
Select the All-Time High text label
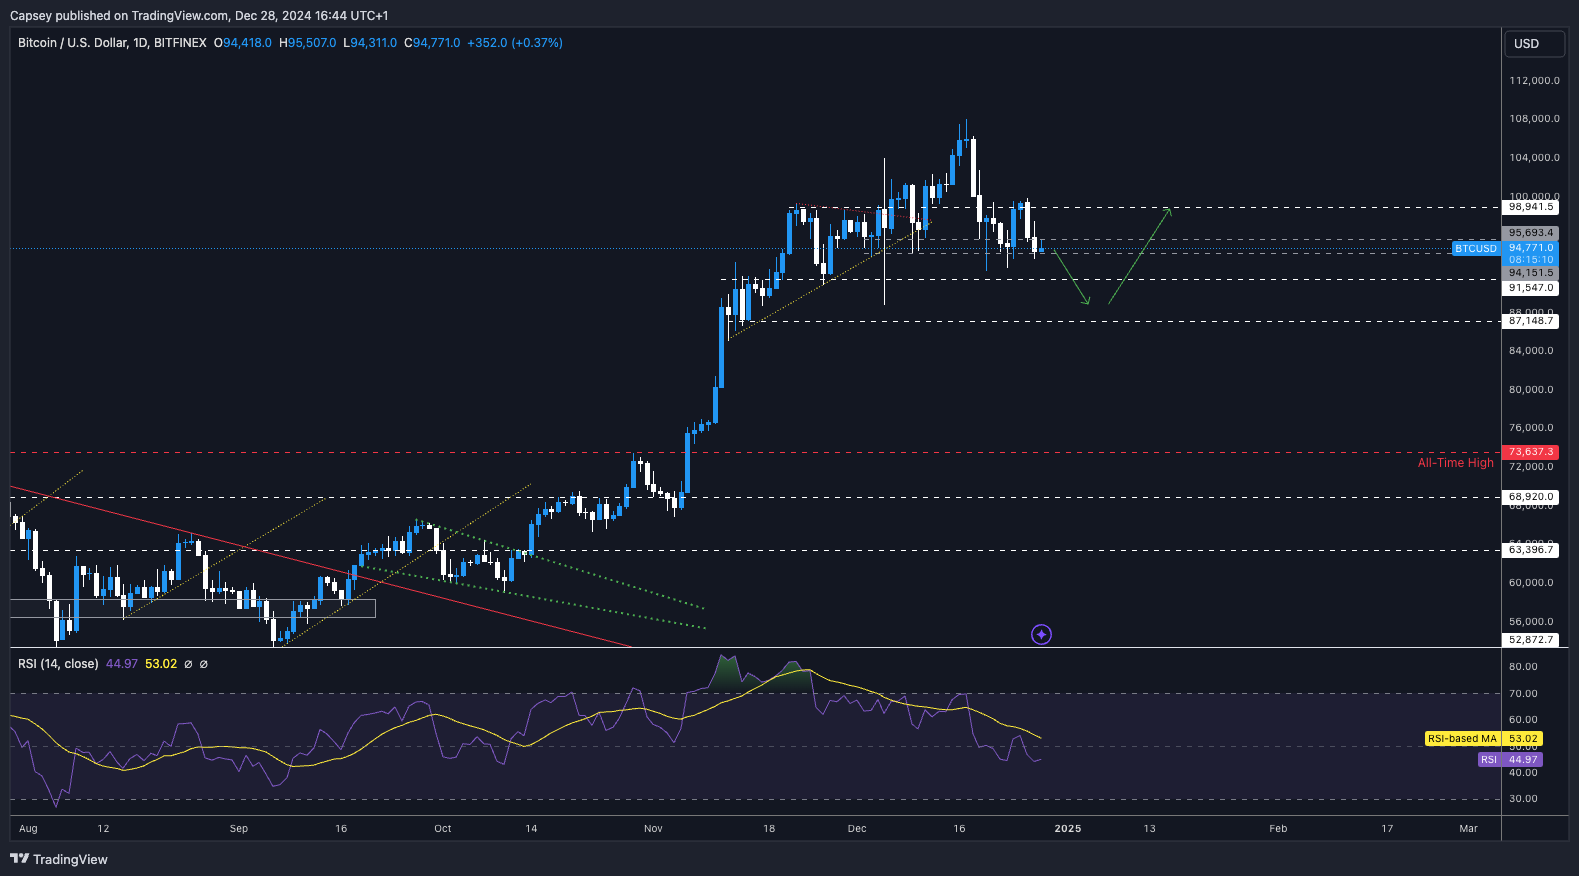point(1455,463)
